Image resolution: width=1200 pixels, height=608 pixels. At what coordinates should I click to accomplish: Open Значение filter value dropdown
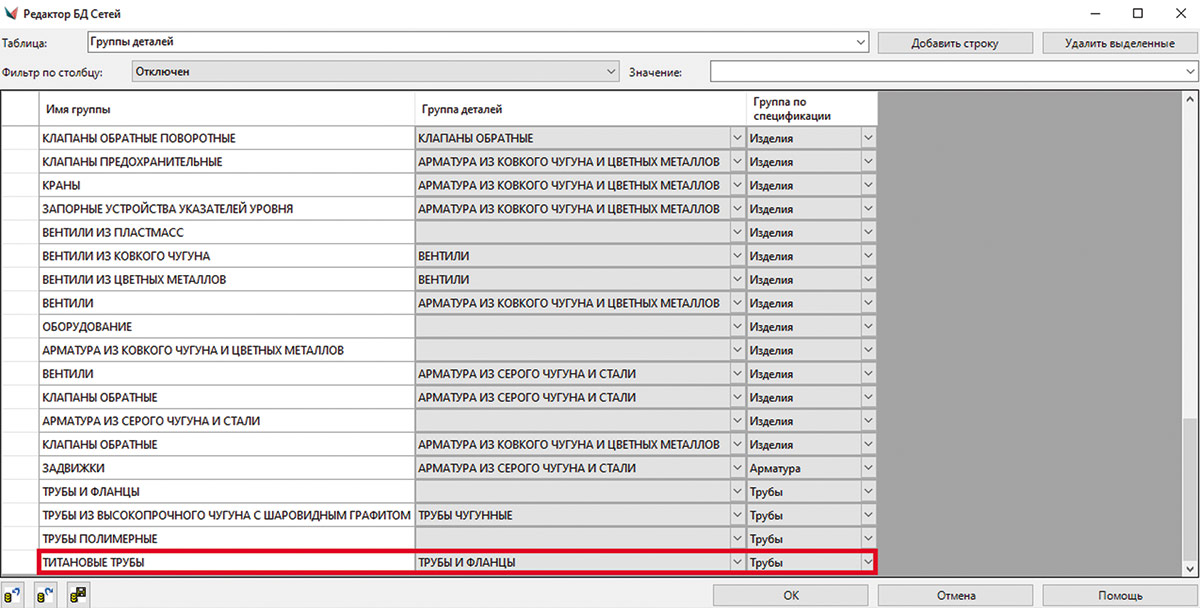[1189, 72]
